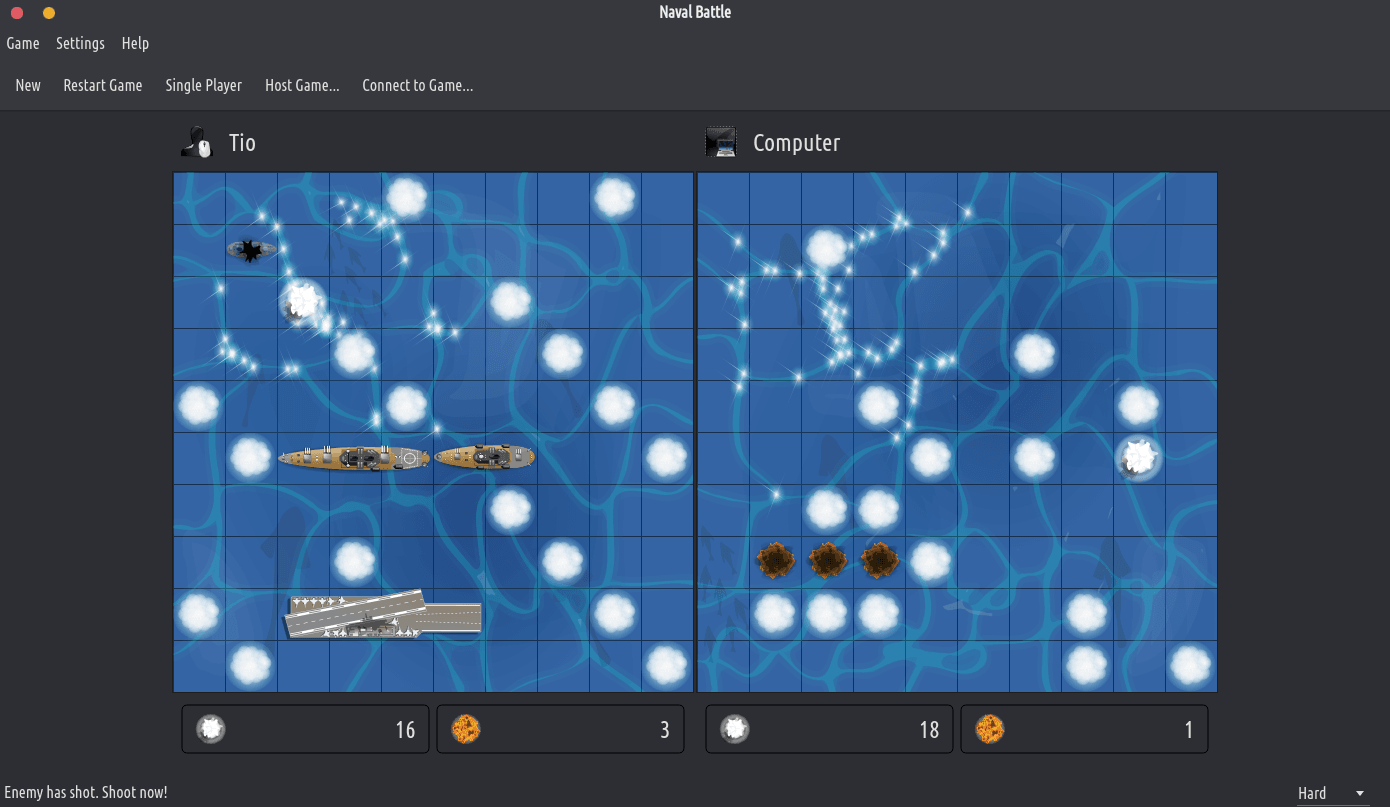The image size is (1390, 807).
Task: Click the aircraft carrier on Tio's board
Action: point(384,615)
